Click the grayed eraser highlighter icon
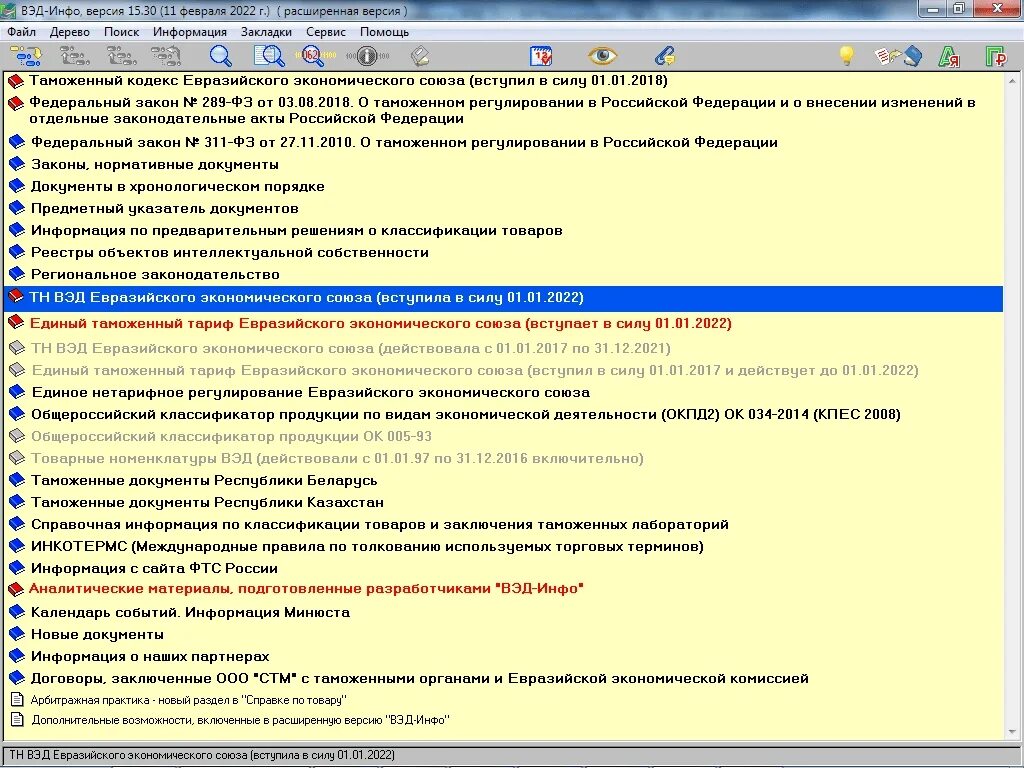1024x768 pixels. [x=420, y=56]
